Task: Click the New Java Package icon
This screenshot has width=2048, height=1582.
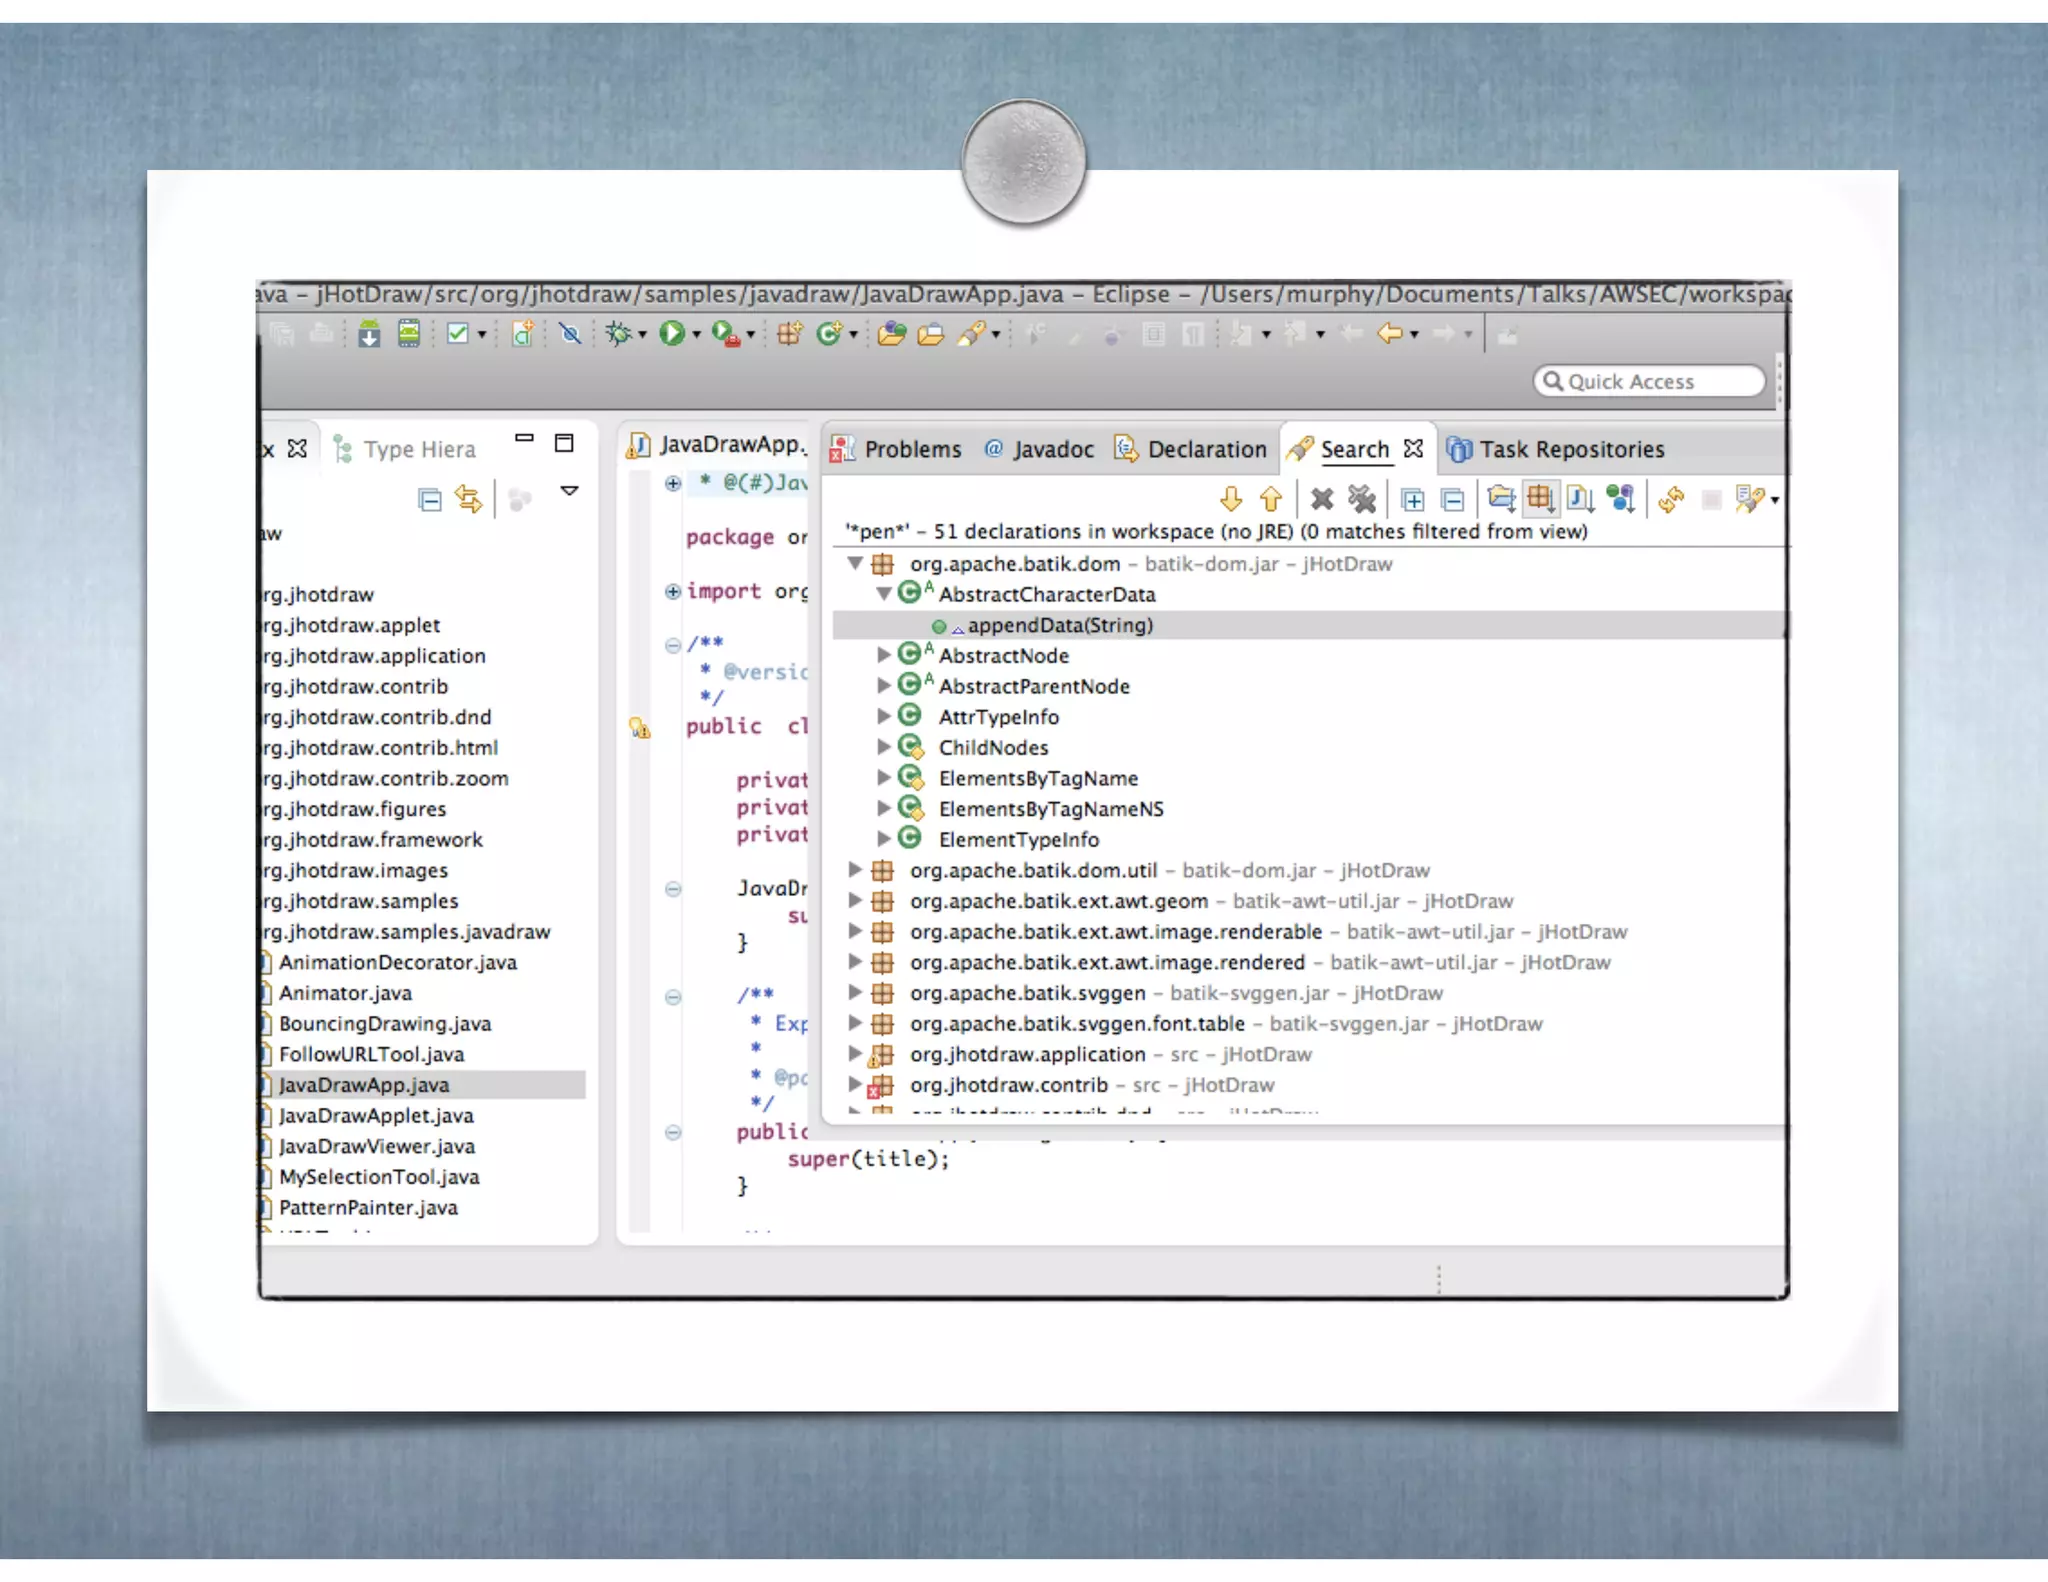Action: (789, 334)
